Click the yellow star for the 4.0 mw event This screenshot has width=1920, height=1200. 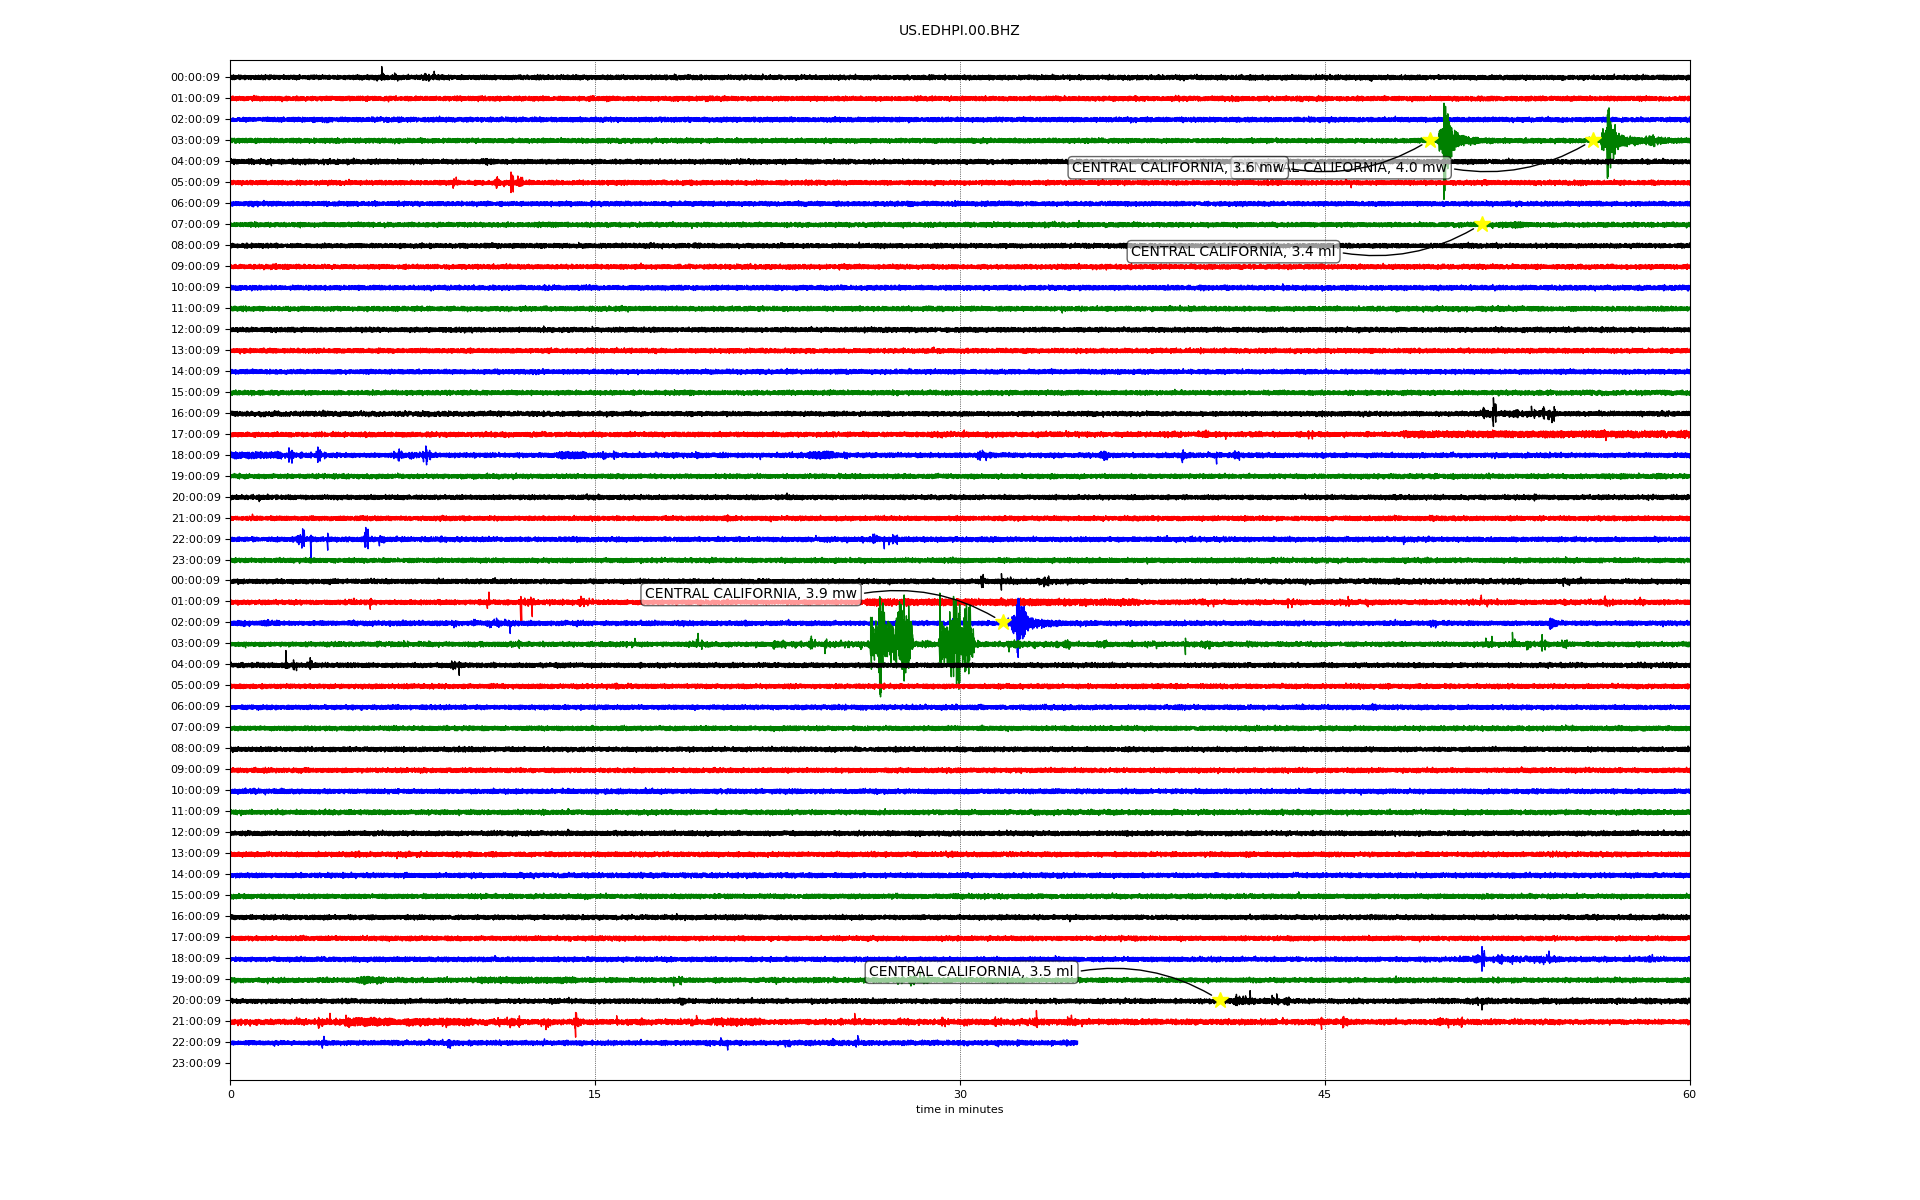click(x=1593, y=140)
